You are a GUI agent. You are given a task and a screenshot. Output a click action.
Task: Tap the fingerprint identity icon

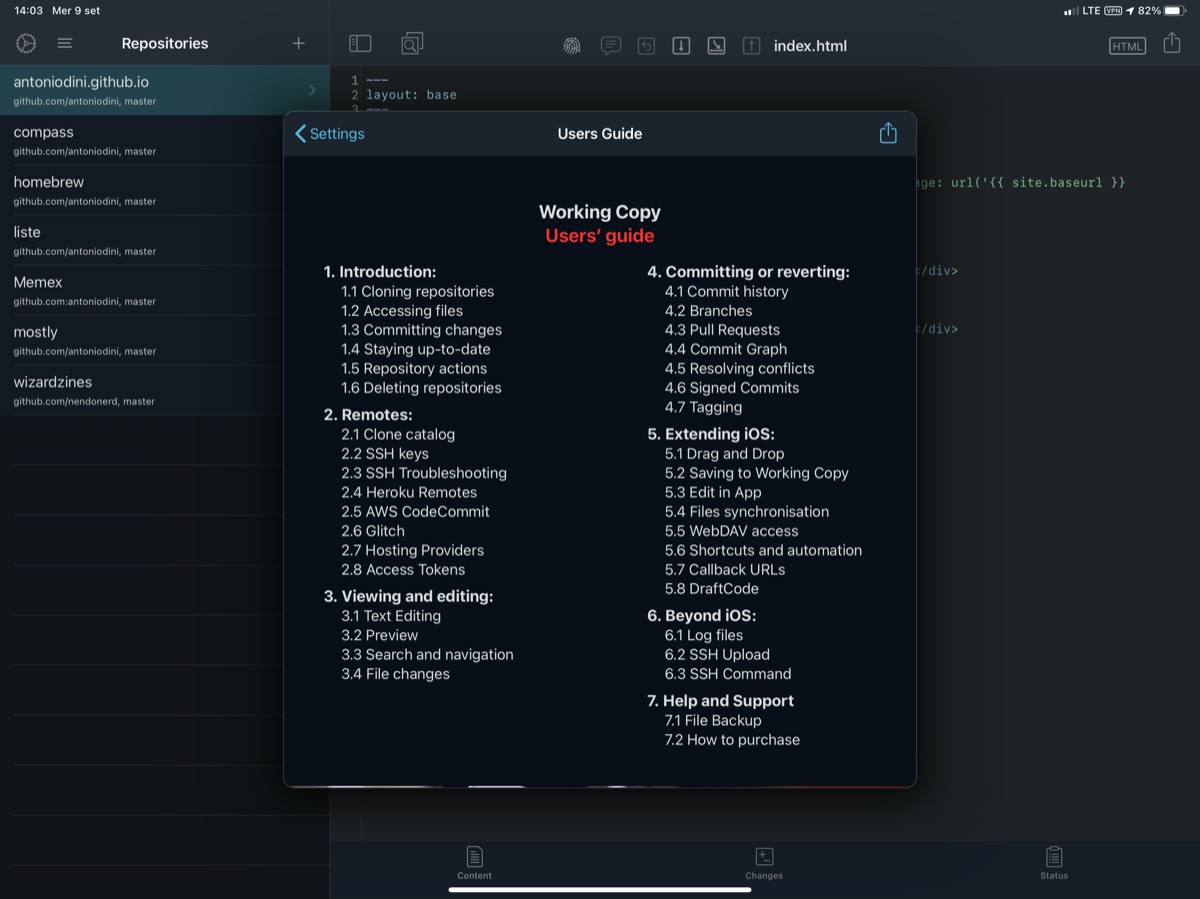tap(571, 45)
